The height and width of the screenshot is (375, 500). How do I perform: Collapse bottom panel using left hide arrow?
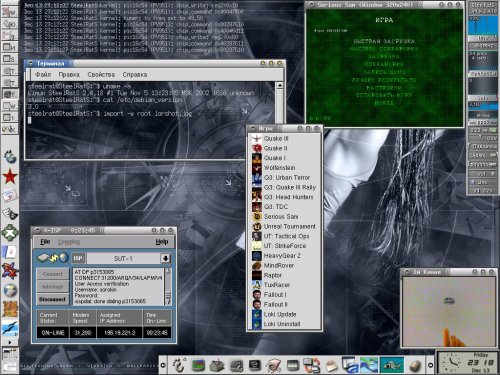click(163, 365)
